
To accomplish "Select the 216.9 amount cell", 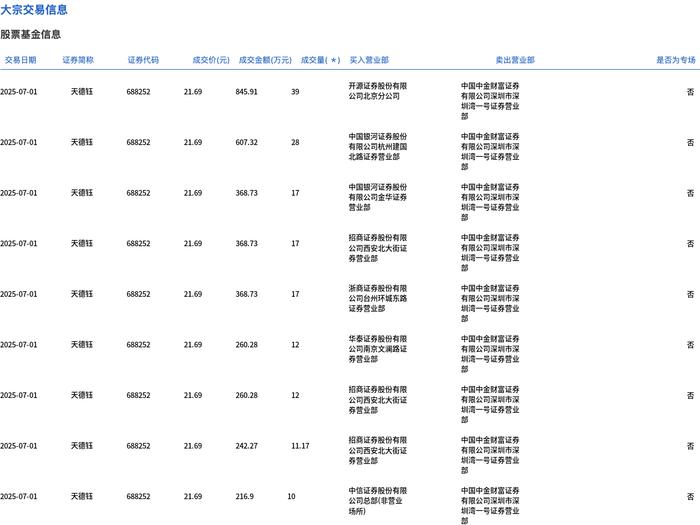I will [x=245, y=496].
